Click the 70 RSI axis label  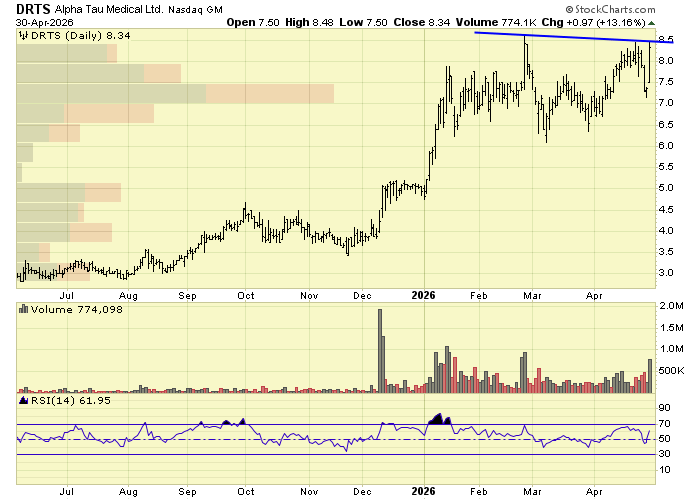click(x=665, y=424)
